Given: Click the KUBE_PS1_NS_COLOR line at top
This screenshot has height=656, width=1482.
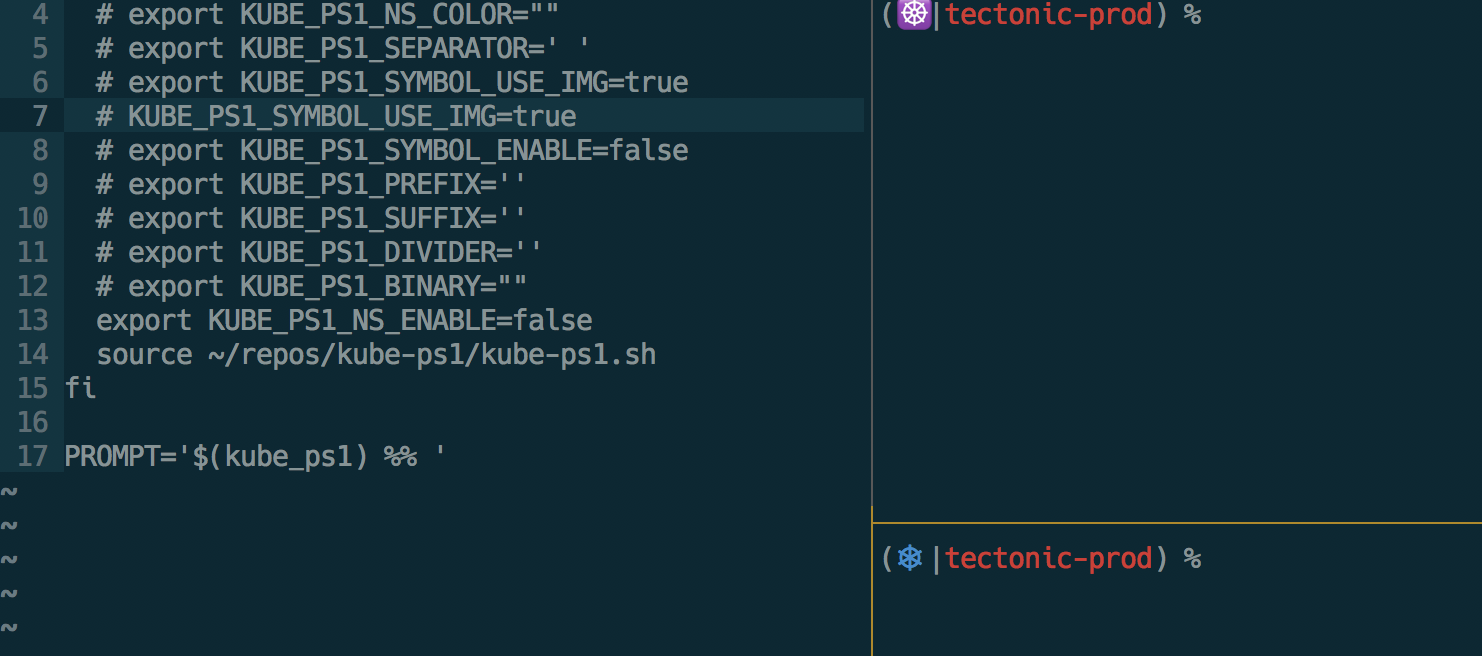Looking at the screenshot, I should [x=328, y=14].
